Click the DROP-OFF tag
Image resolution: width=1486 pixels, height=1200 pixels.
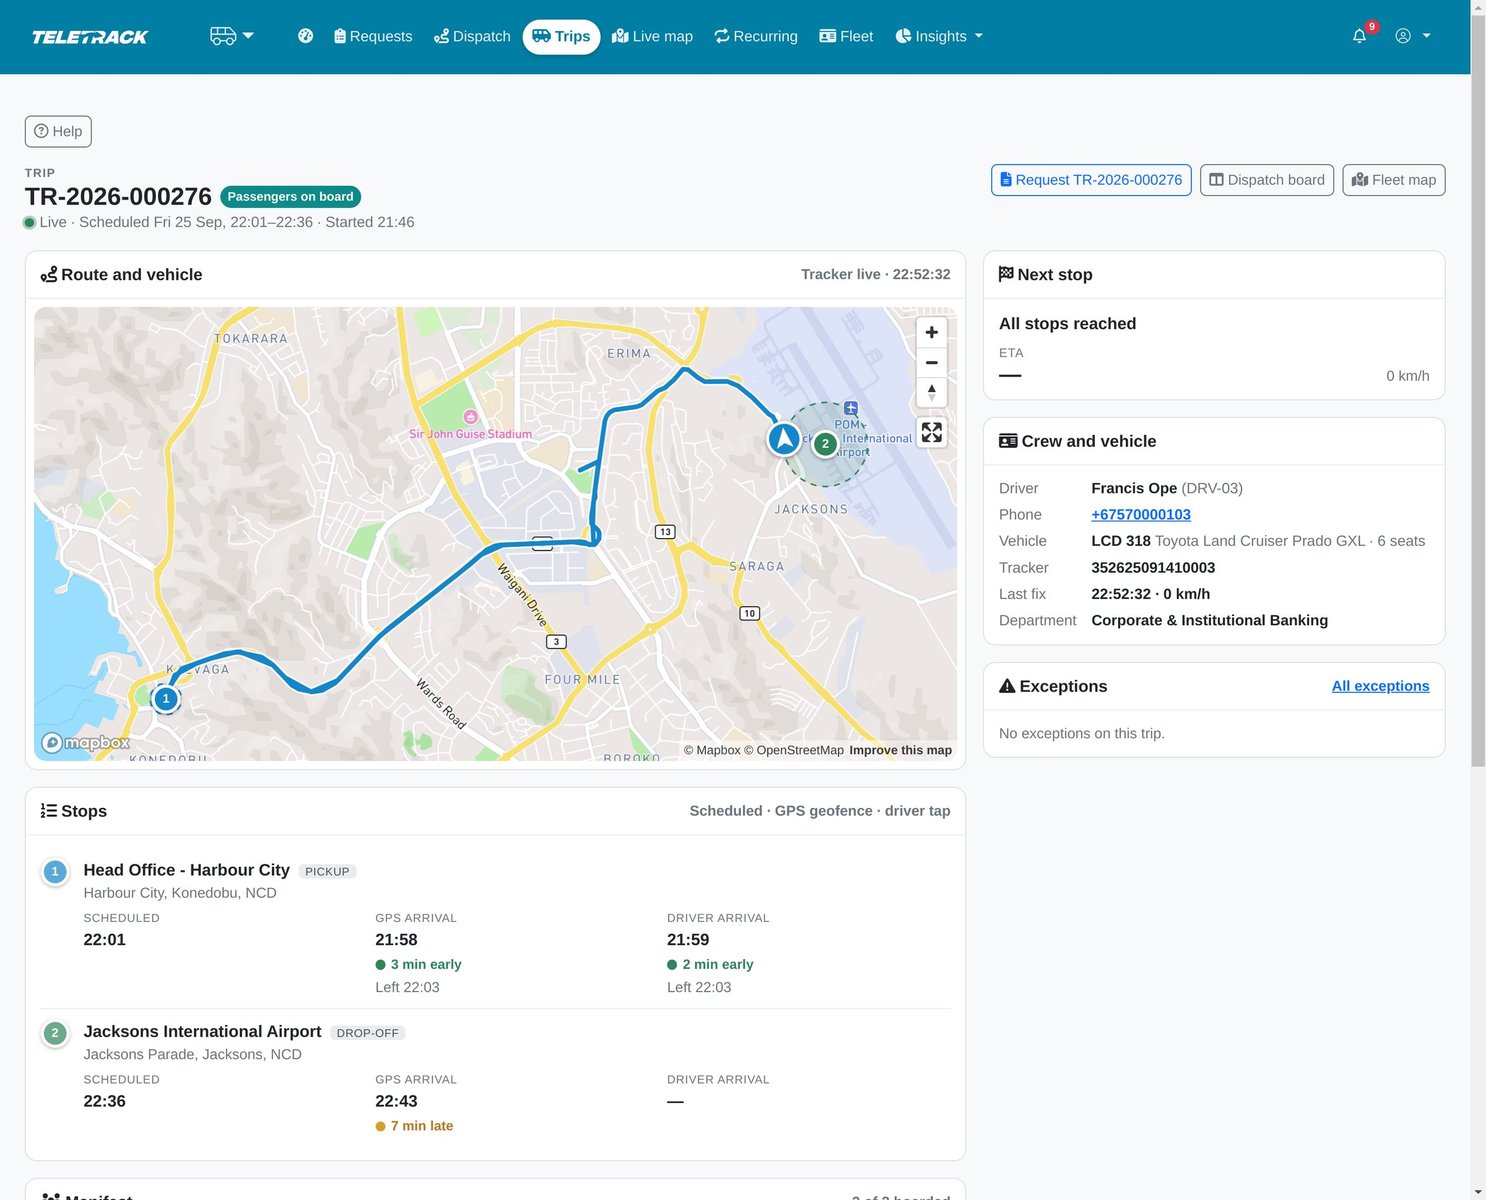[x=367, y=1033]
